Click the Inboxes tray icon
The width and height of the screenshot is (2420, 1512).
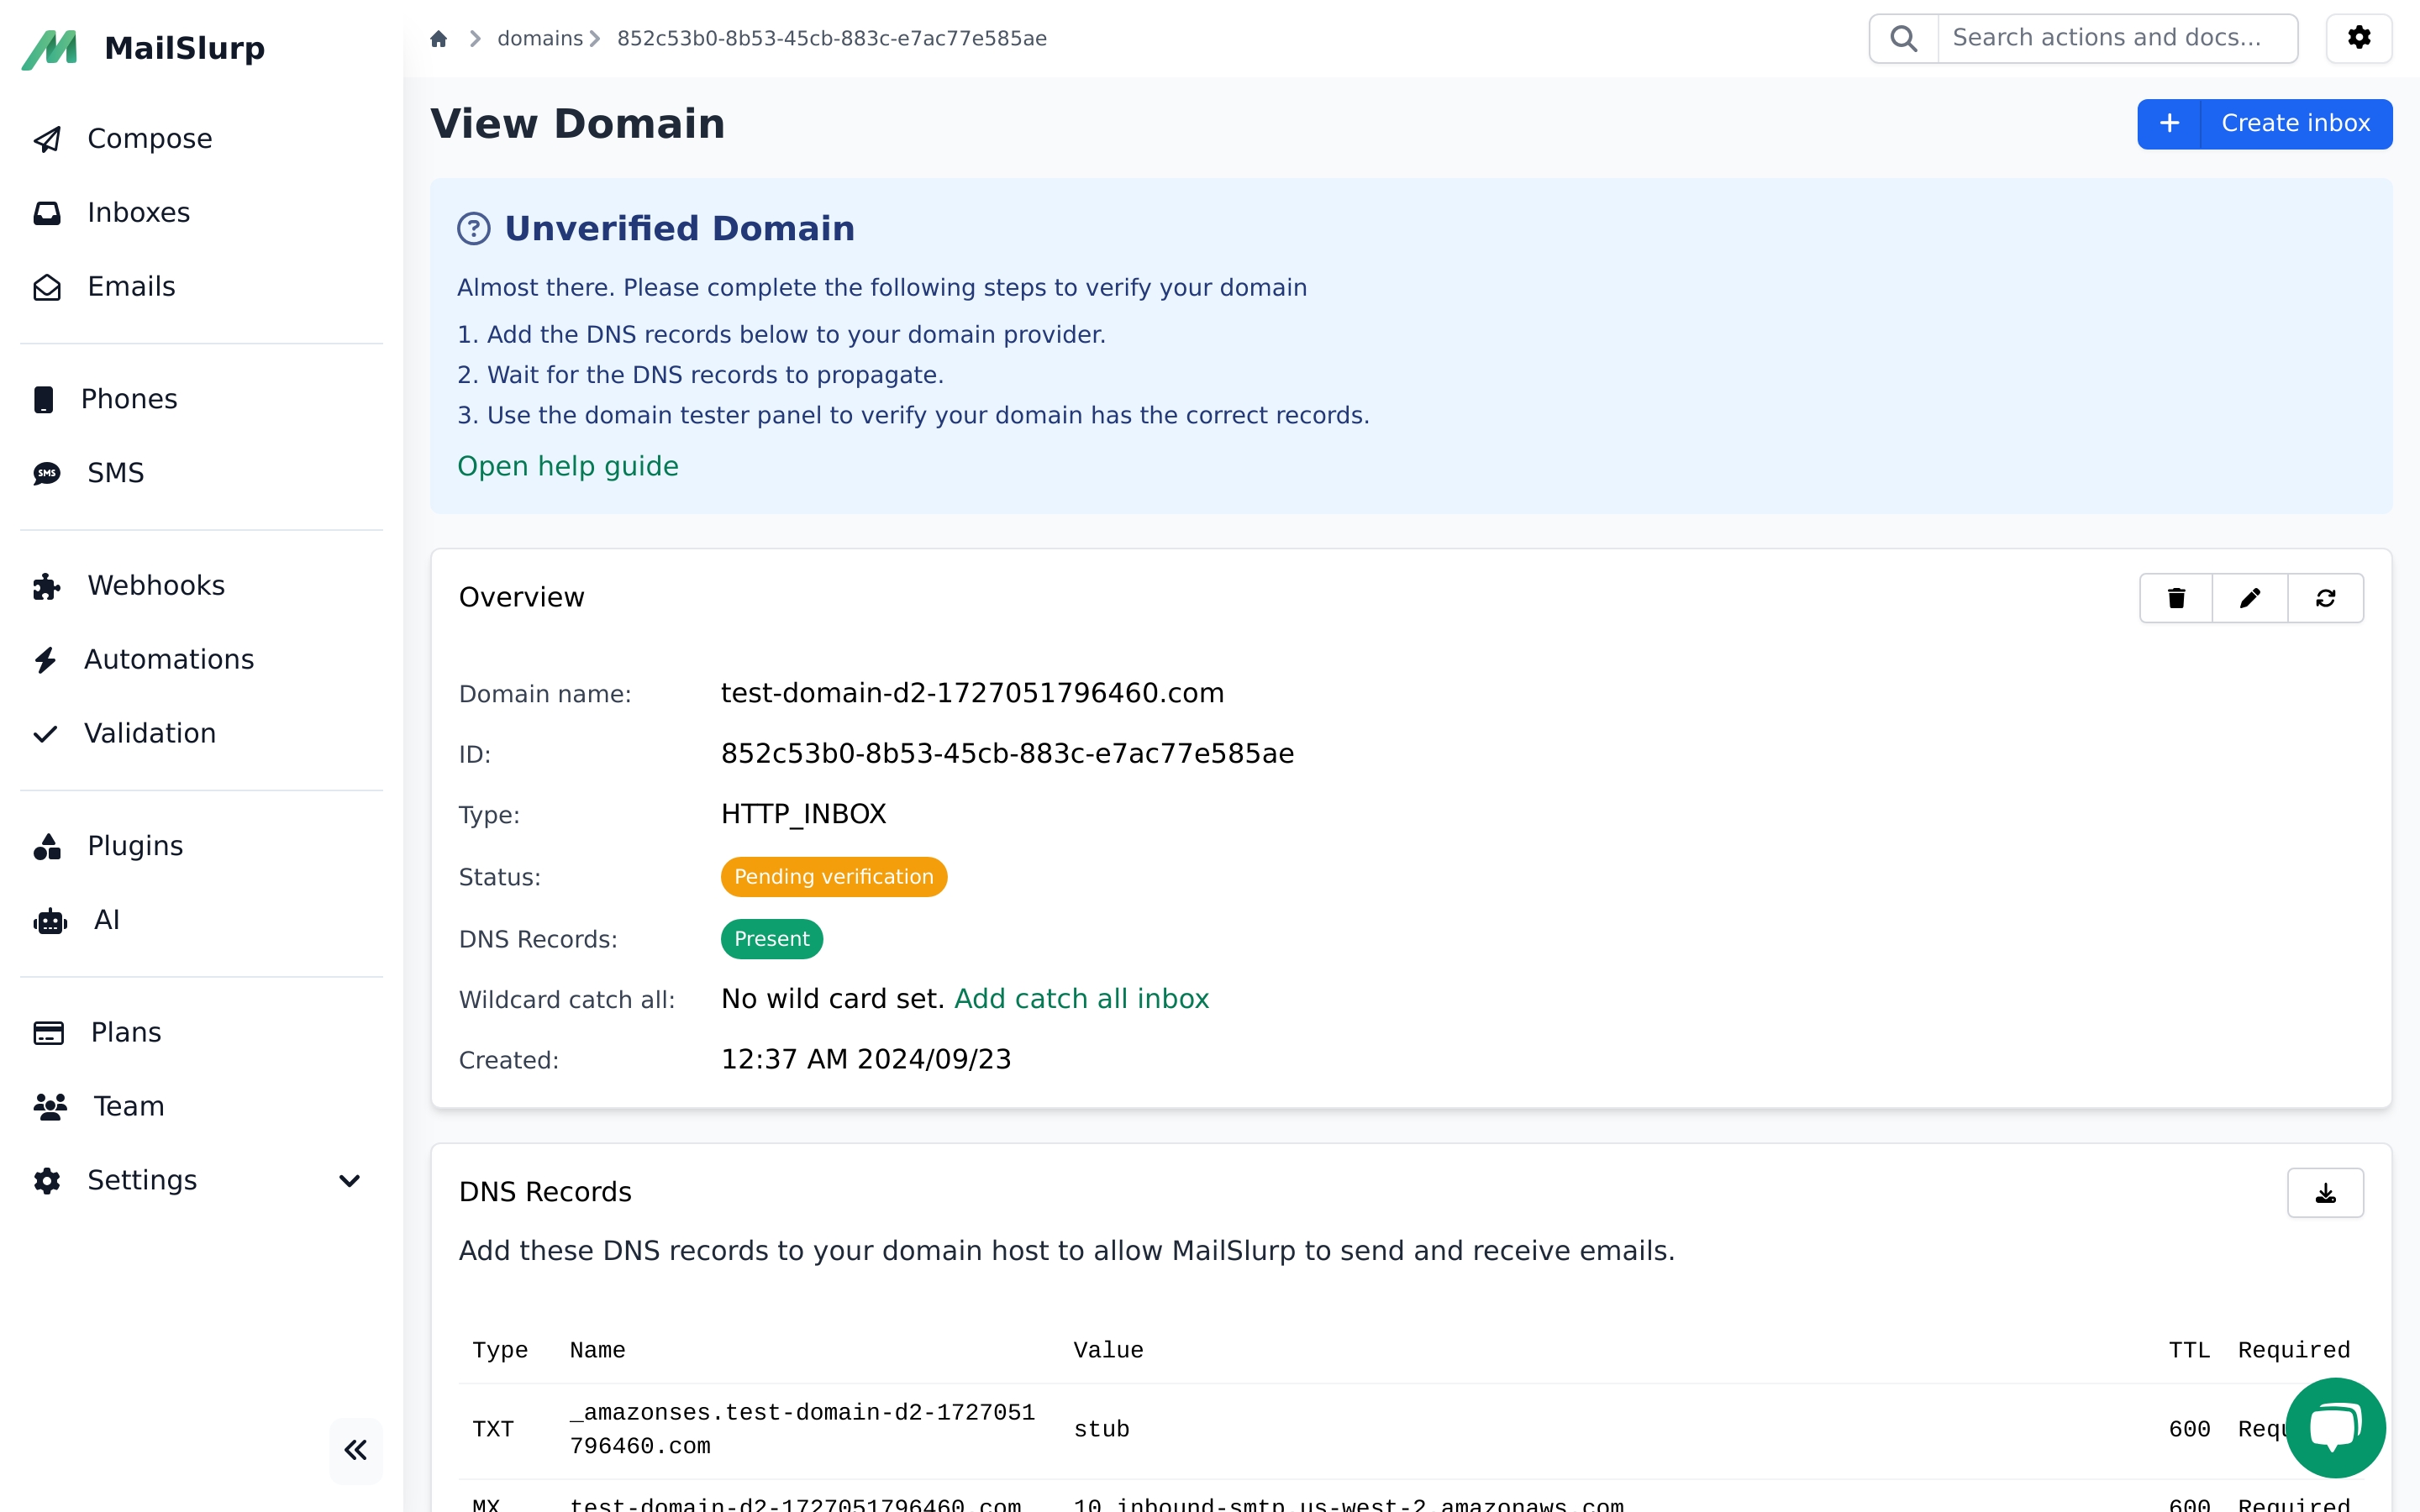[x=47, y=213]
